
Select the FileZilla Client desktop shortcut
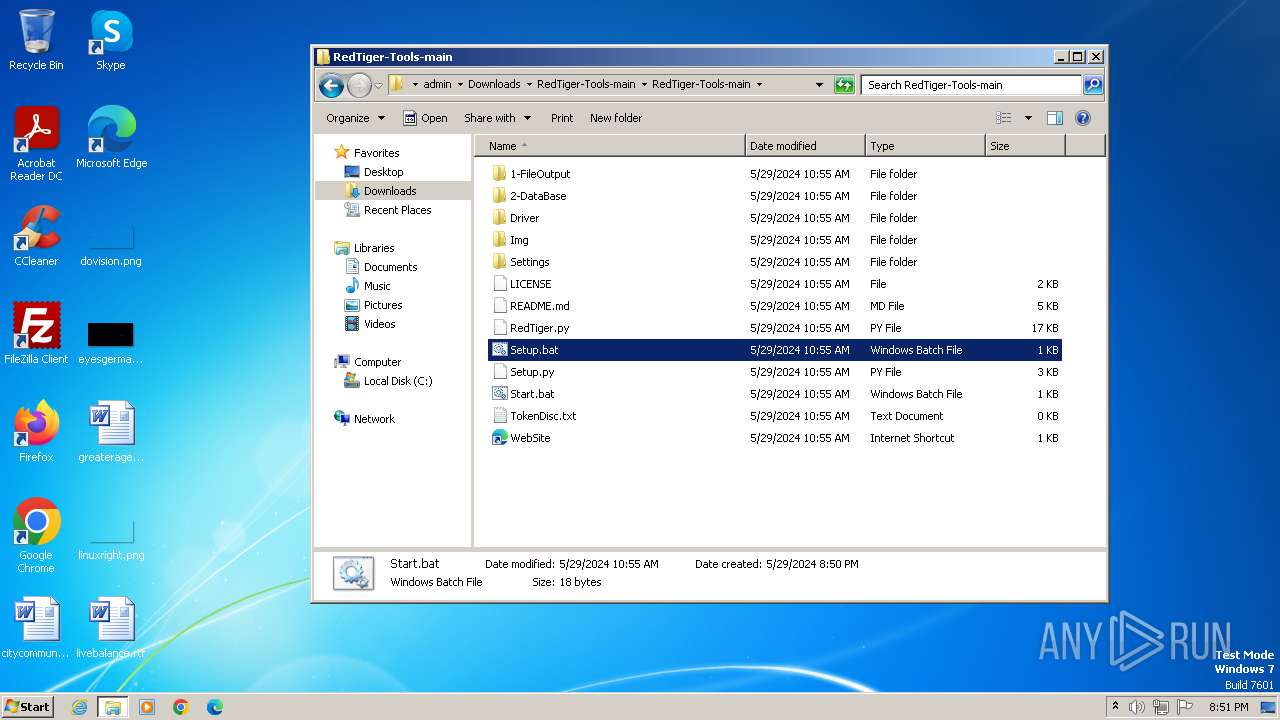coord(36,334)
